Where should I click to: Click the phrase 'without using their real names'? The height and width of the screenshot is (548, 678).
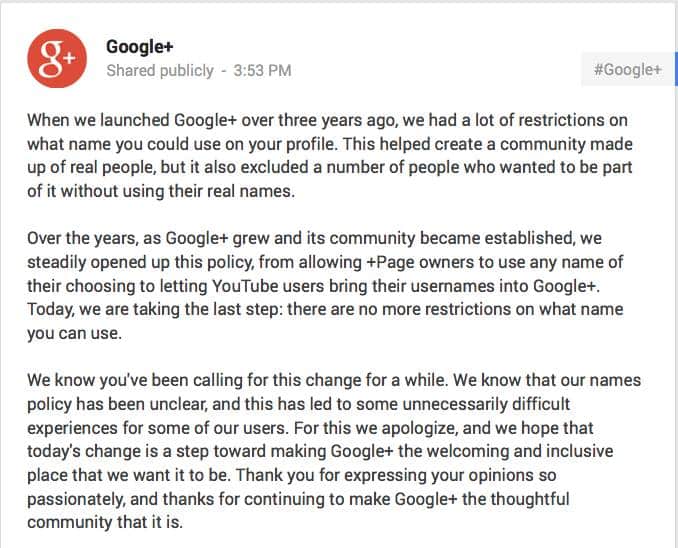pos(178,191)
